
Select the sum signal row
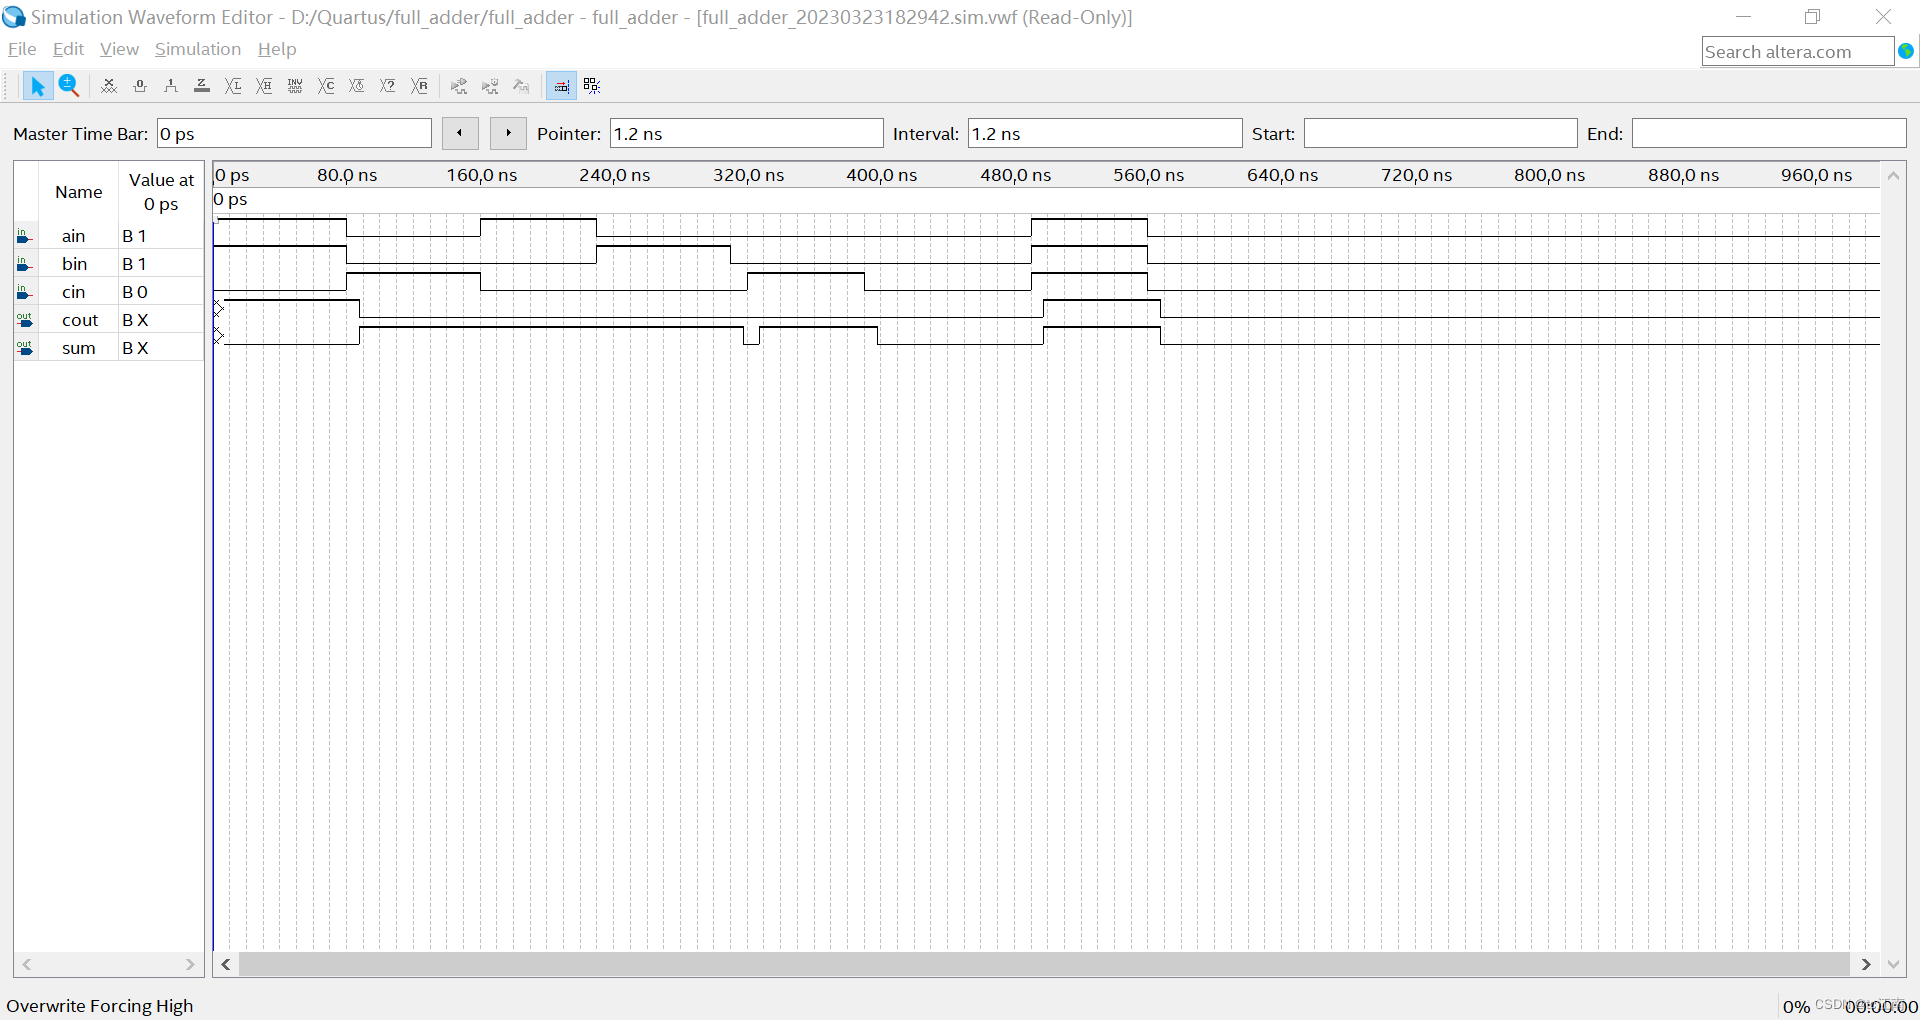coord(109,348)
